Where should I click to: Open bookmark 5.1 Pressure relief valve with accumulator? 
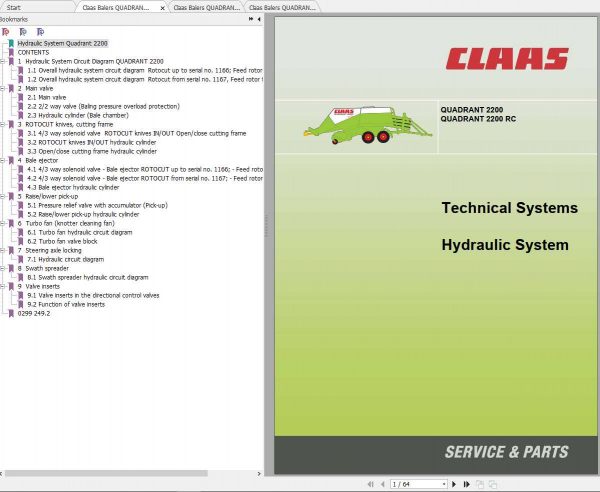pos(97,205)
